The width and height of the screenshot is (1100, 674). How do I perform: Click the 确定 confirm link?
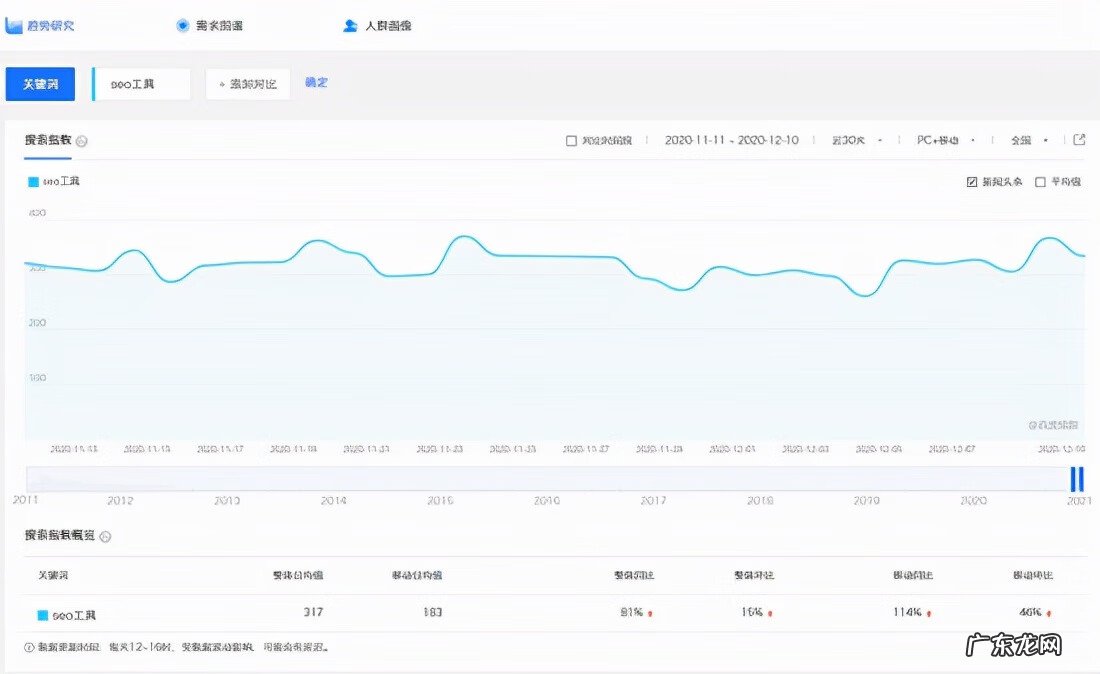coord(316,82)
